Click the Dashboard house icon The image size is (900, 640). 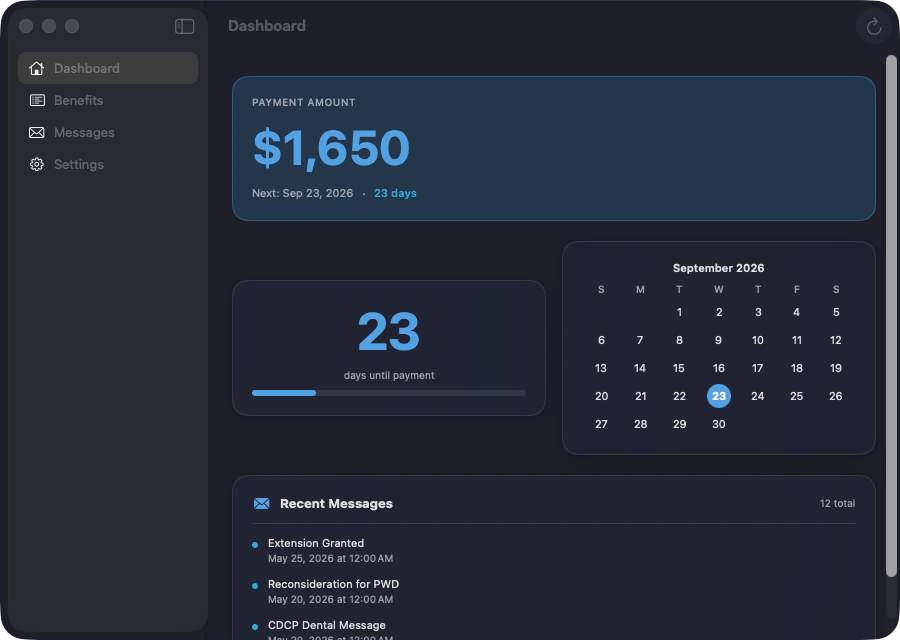point(37,68)
